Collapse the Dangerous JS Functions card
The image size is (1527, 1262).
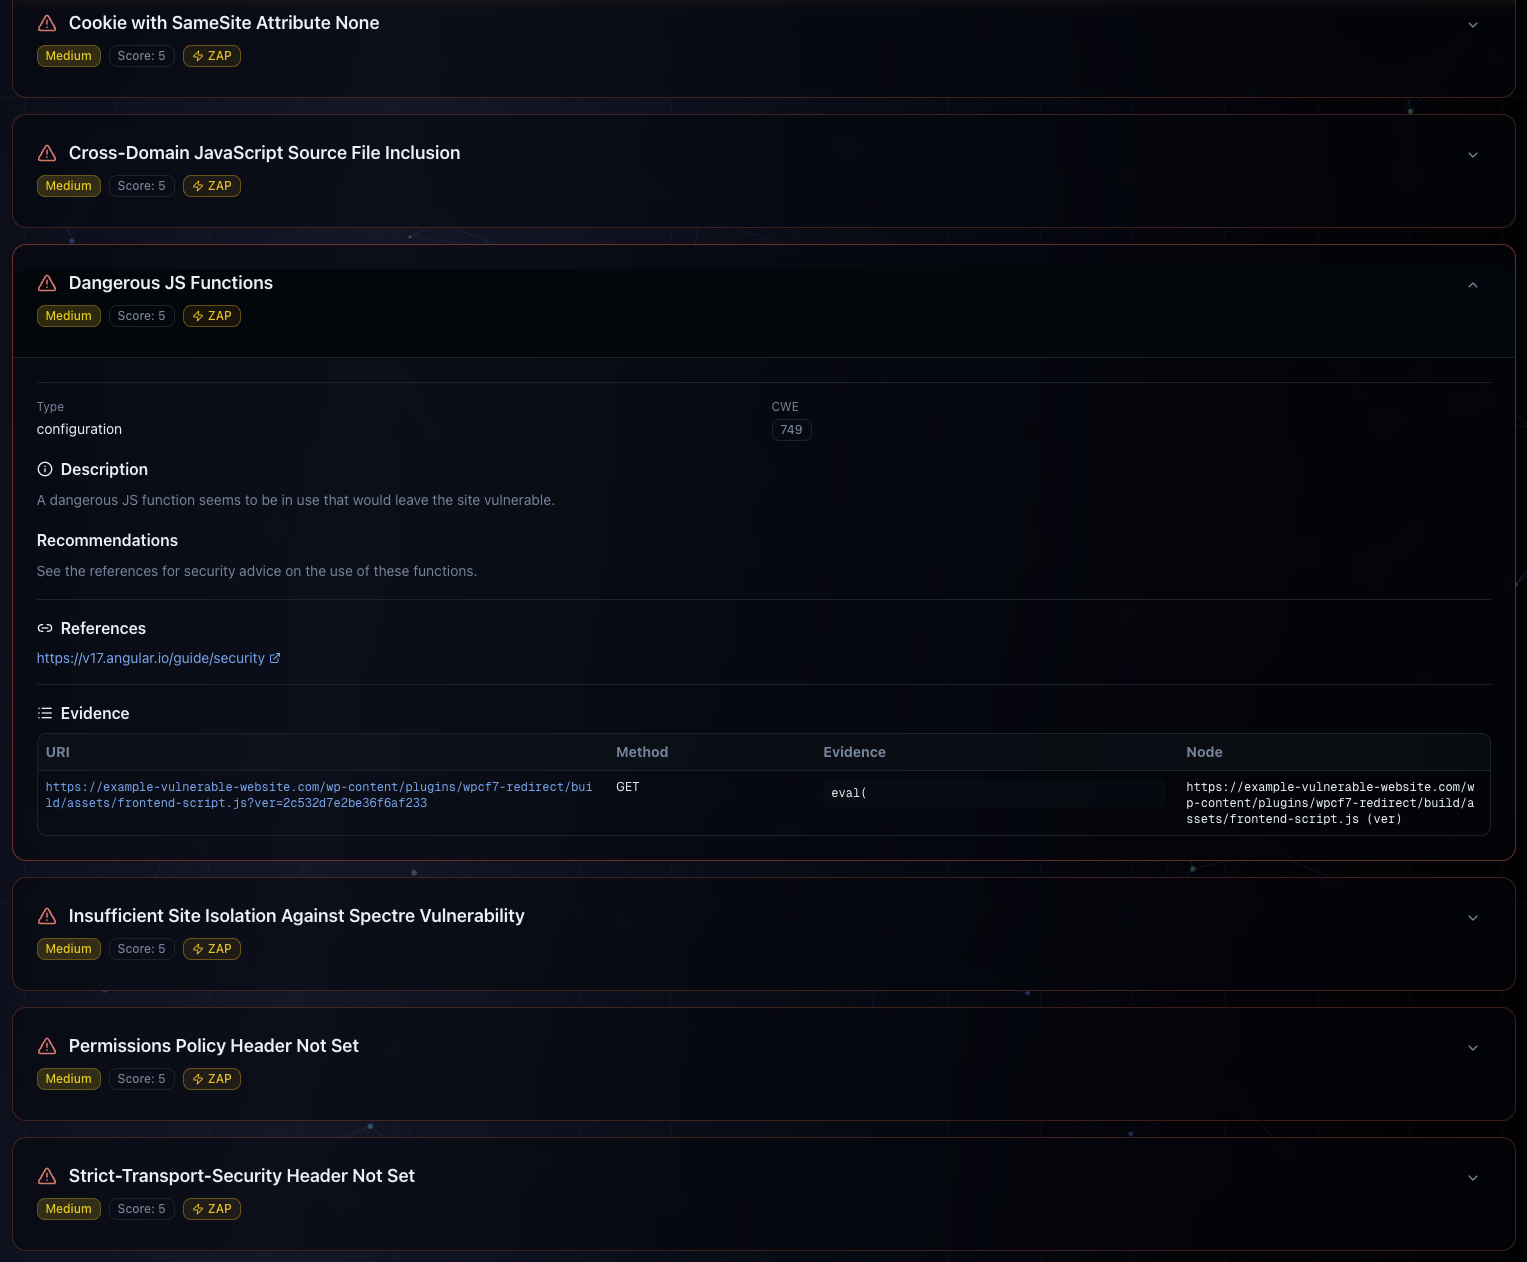click(x=1472, y=284)
